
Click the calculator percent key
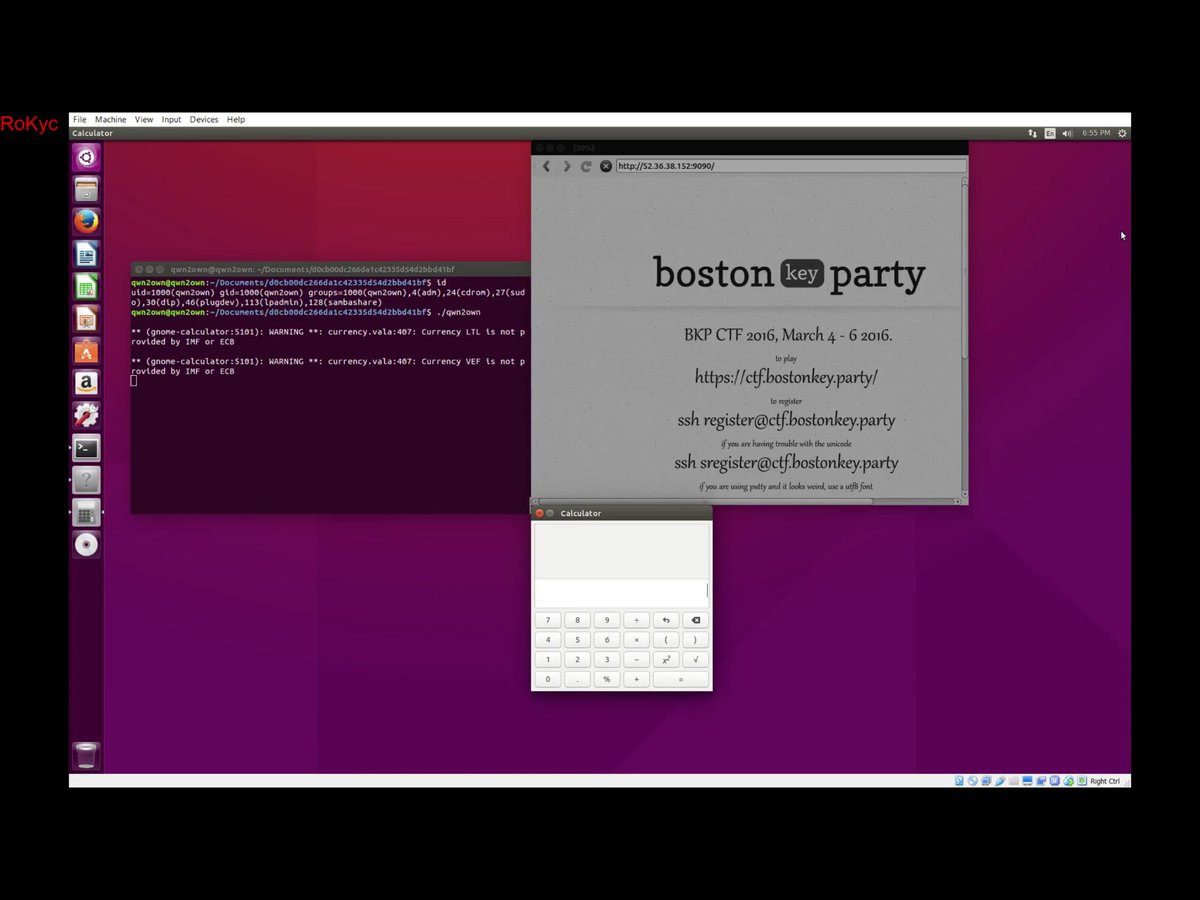607,679
